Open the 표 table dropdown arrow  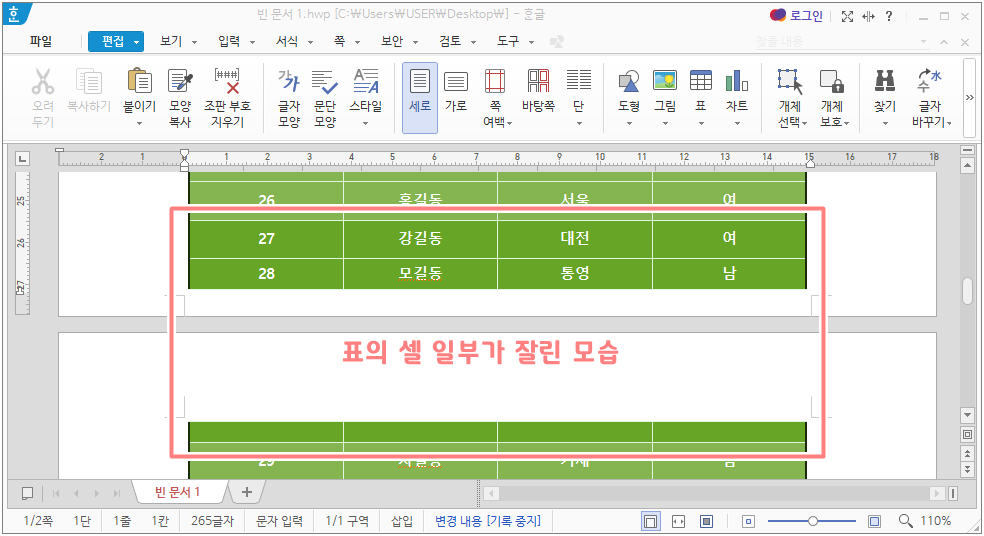click(x=701, y=123)
